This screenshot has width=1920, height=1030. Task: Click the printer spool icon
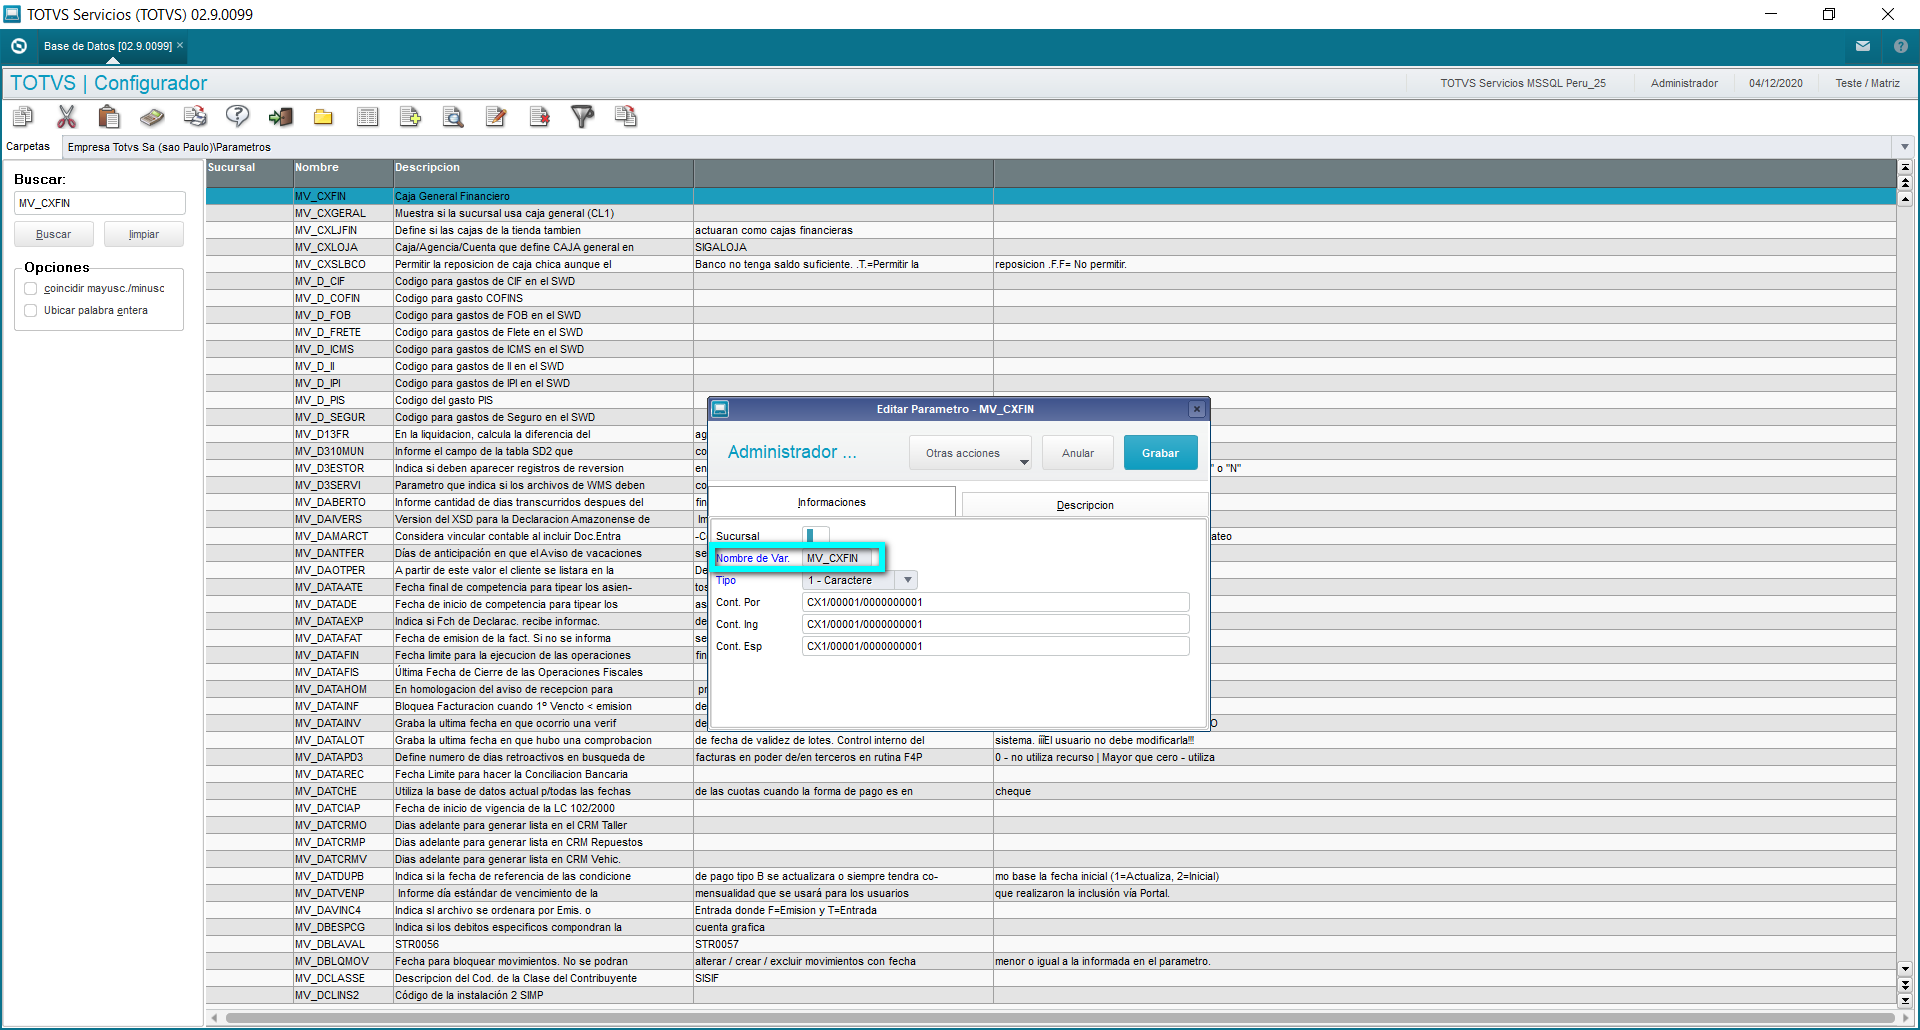pos(195,117)
